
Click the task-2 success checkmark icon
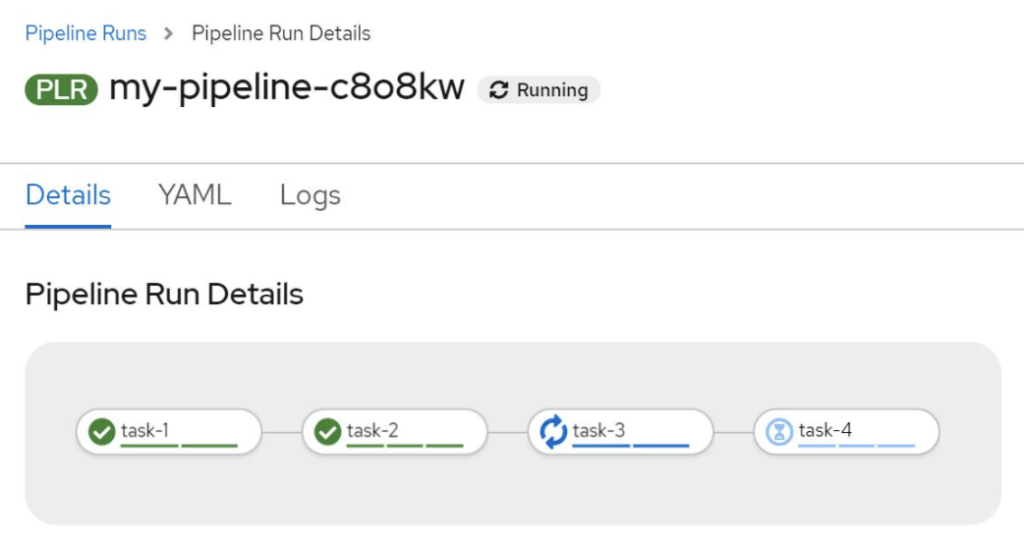click(328, 432)
